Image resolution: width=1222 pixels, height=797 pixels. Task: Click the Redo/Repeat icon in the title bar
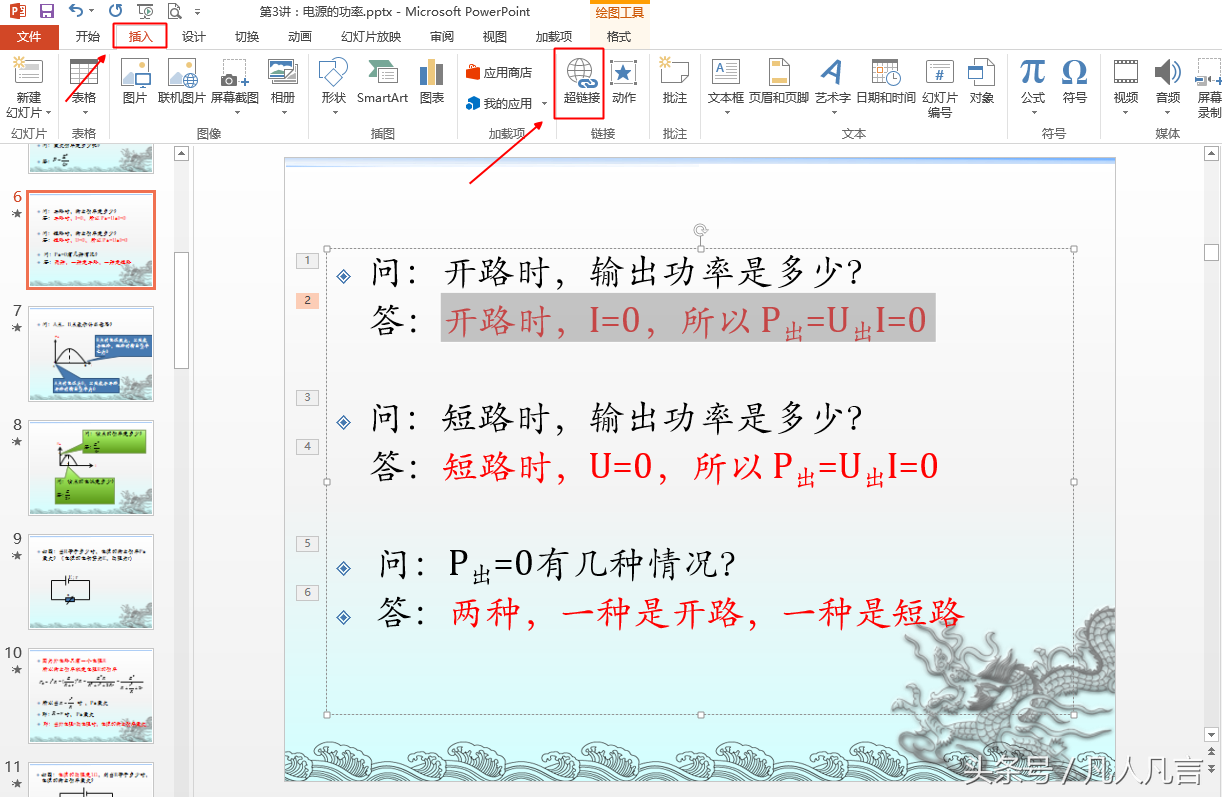tap(115, 12)
